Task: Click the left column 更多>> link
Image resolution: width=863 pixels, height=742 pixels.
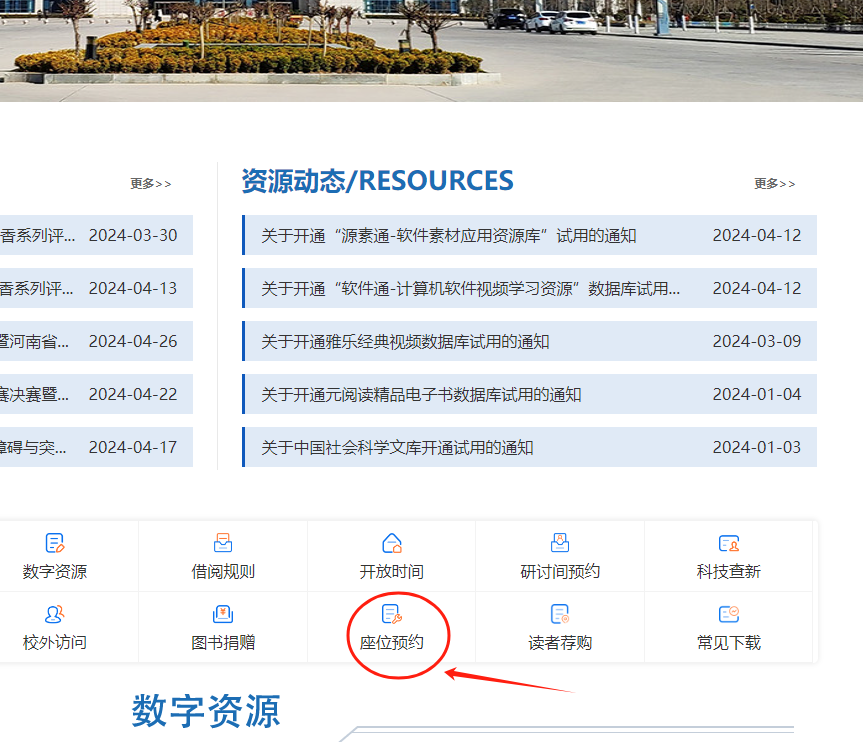Action: coord(150,184)
